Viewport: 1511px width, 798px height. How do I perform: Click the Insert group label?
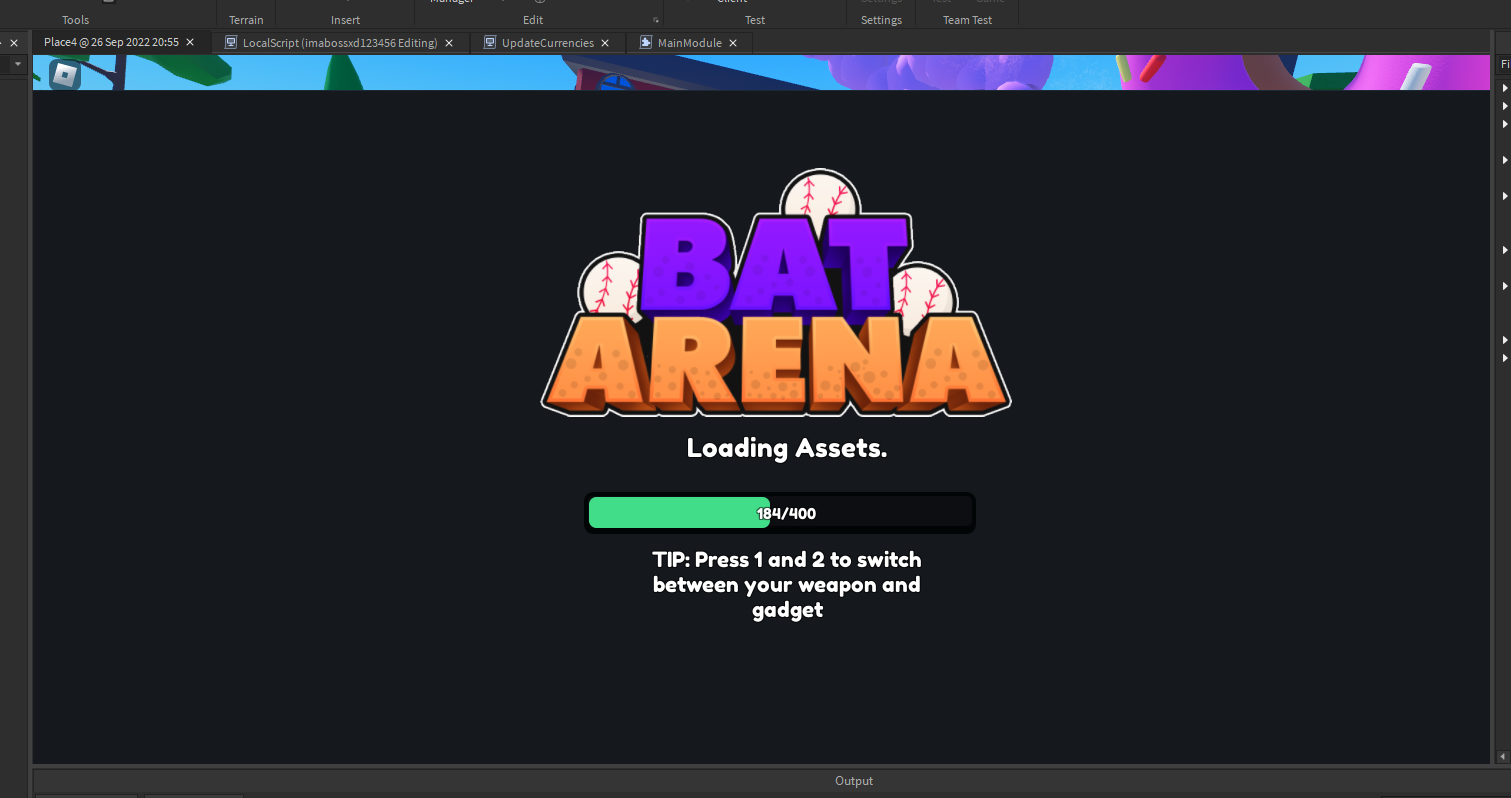tap(345, 20)
